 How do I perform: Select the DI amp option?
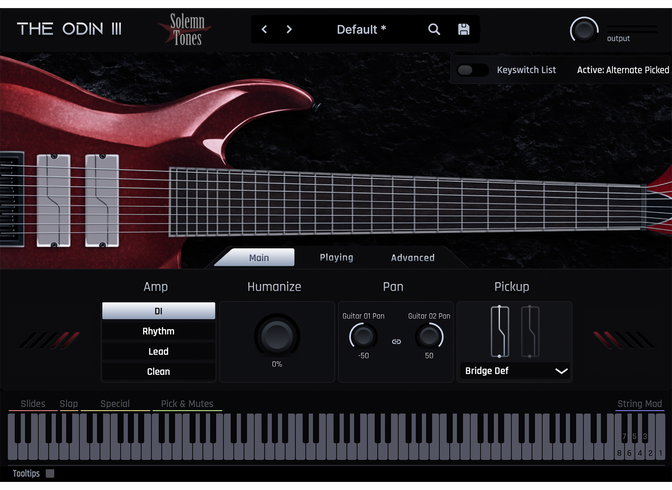159,311
